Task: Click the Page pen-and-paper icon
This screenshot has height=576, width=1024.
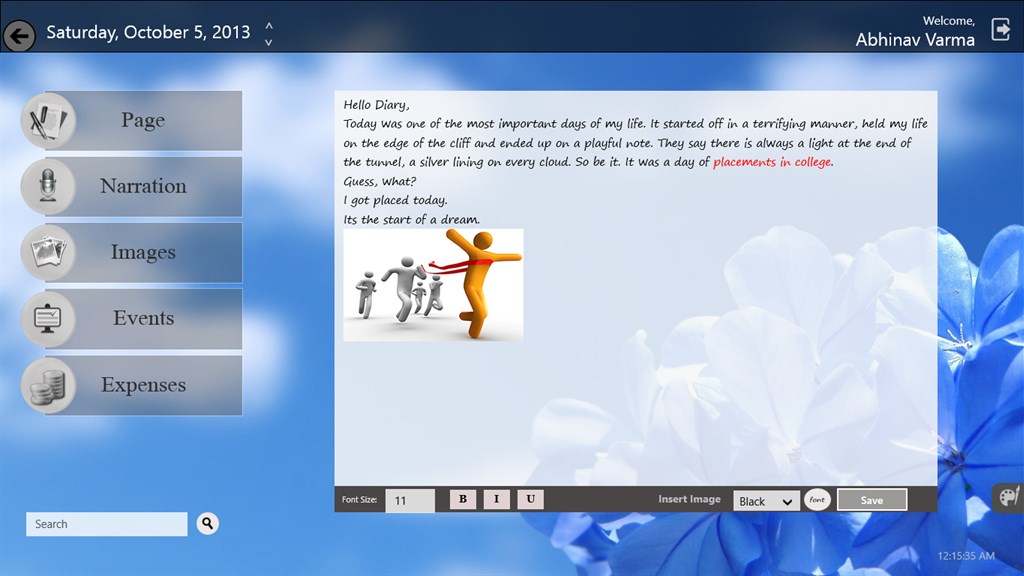Action: pos(47,121)
